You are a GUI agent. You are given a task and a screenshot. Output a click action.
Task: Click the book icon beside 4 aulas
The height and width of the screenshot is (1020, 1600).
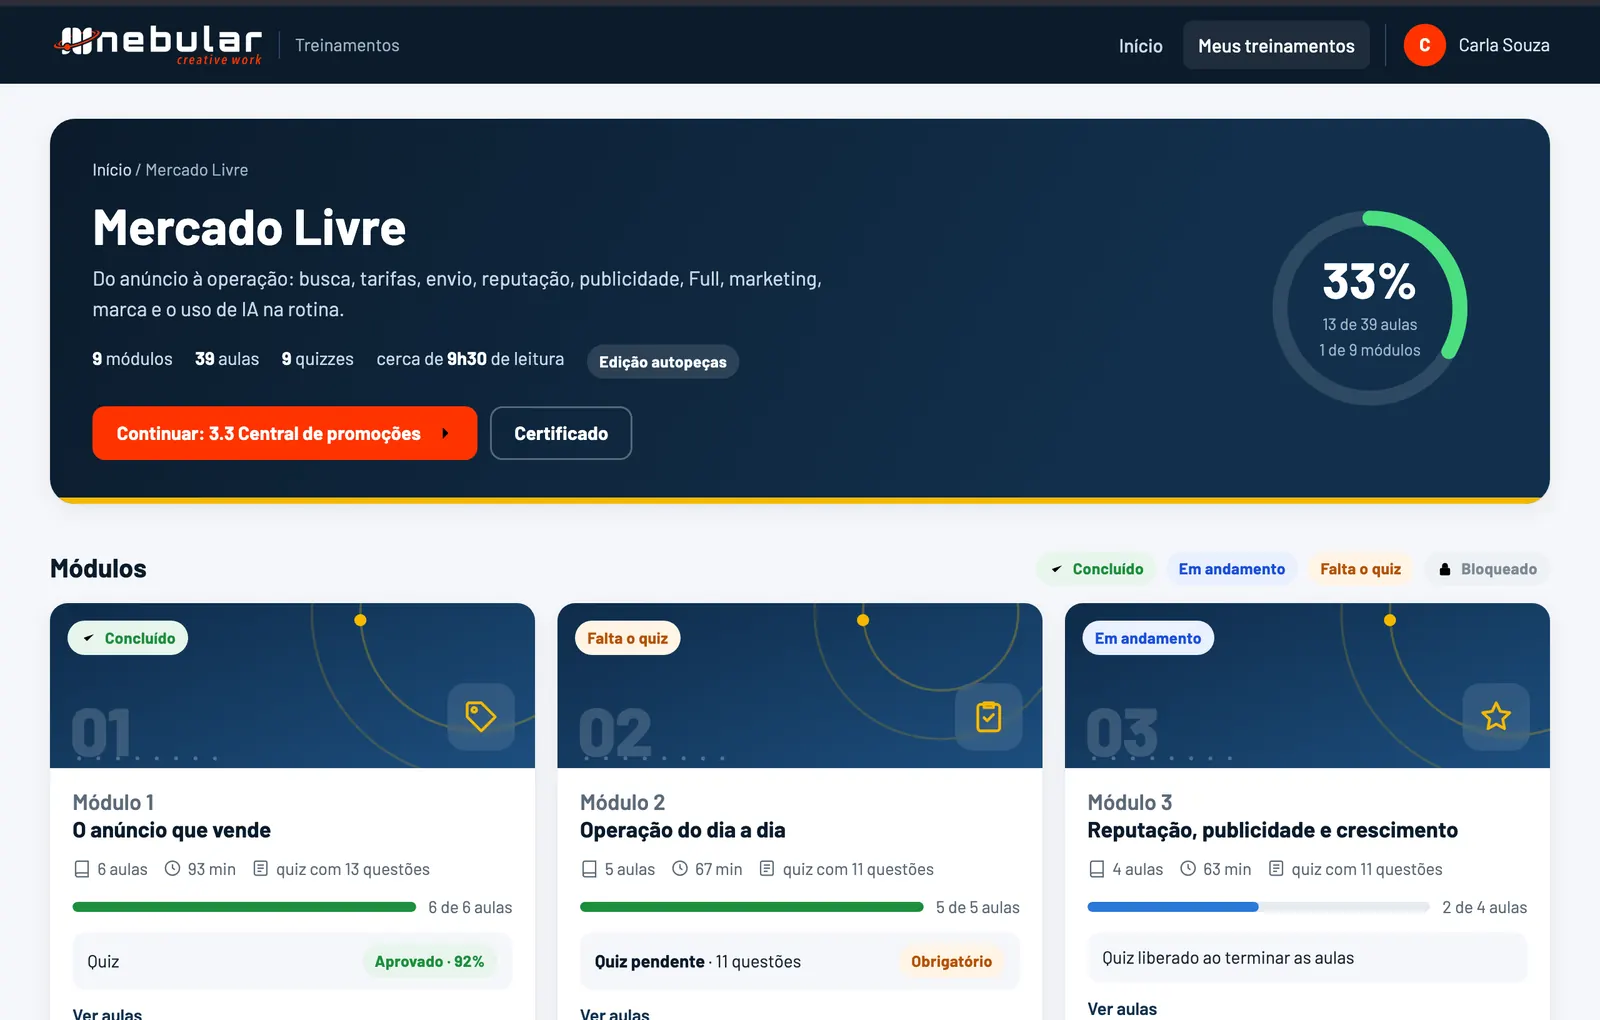tap(1097, 869)
